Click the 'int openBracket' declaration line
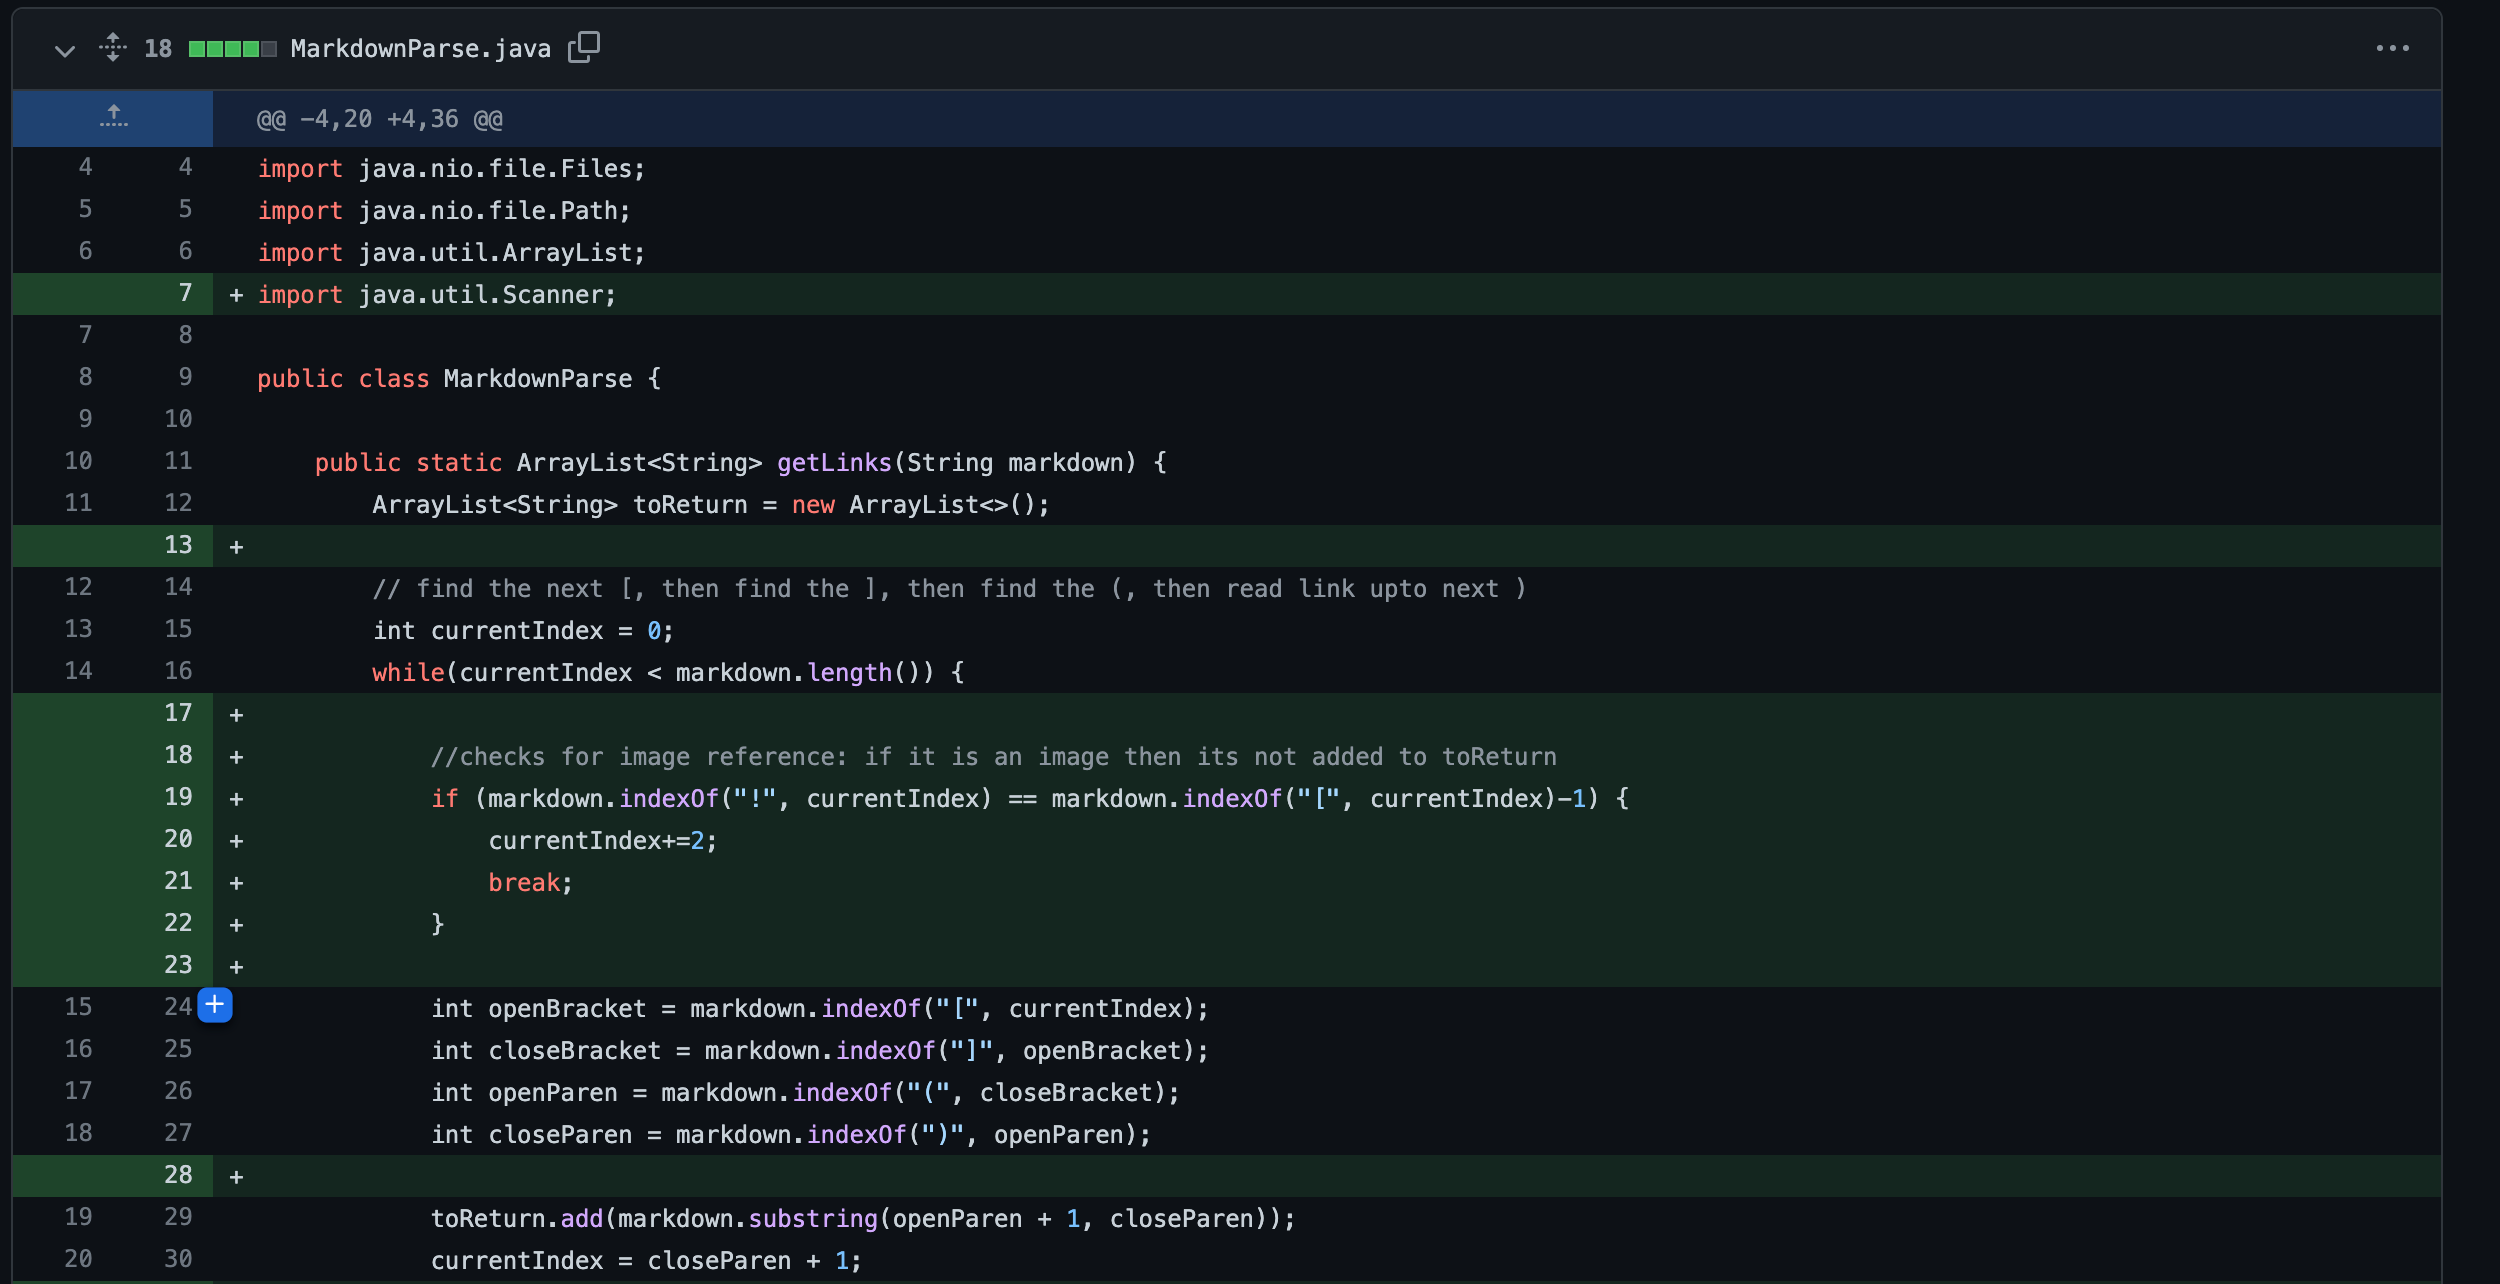The height and width of the screenshot is (1284, 2500). click(x=820, y=1009)
